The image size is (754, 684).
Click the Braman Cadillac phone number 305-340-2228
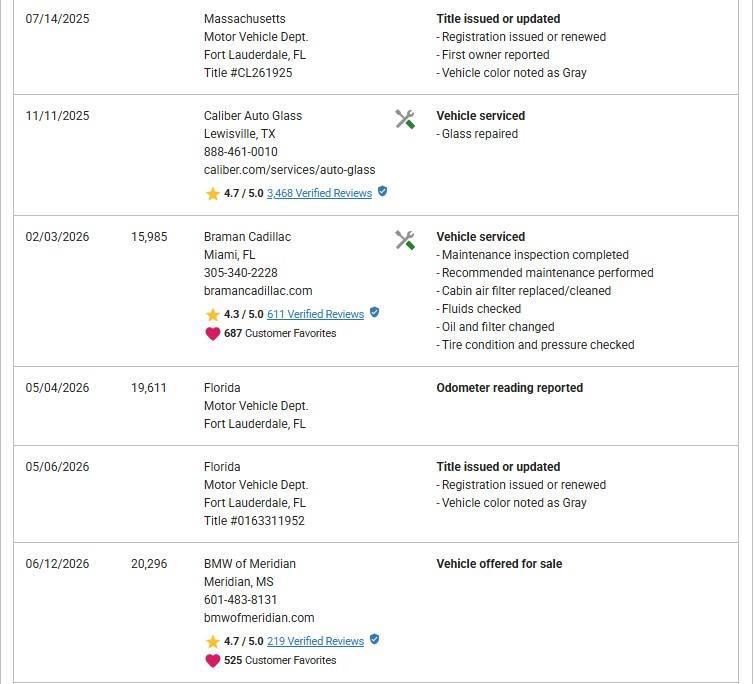click(240, 273)
